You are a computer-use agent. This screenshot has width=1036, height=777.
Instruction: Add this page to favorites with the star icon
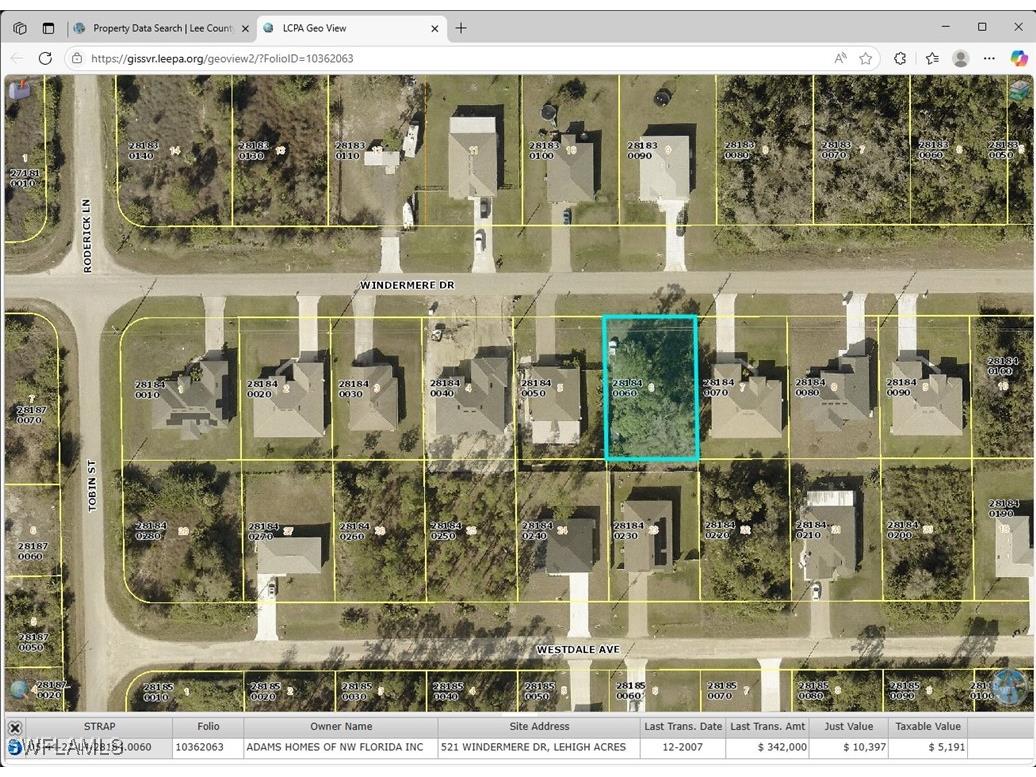pos(866,58)
